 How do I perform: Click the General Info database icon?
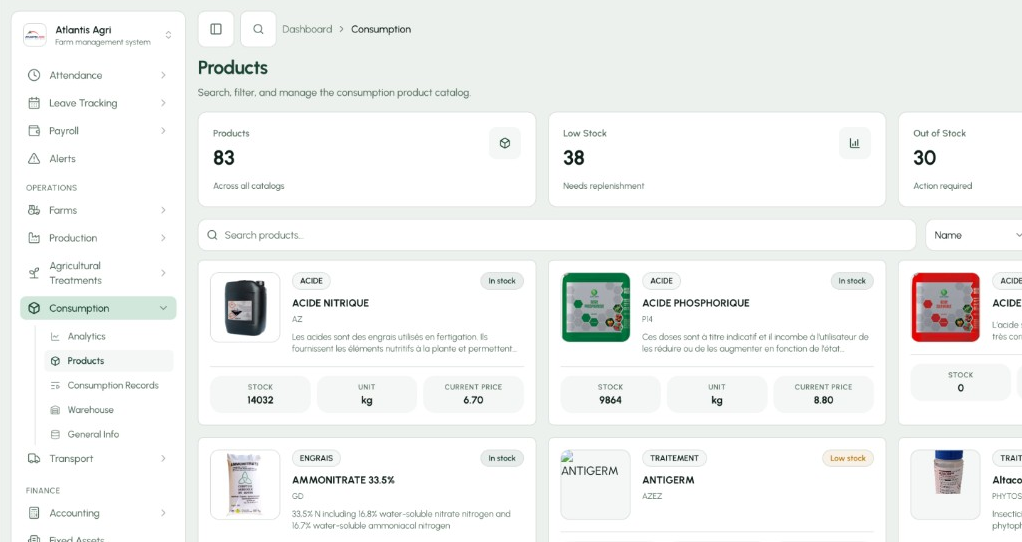tap(55, 435)
